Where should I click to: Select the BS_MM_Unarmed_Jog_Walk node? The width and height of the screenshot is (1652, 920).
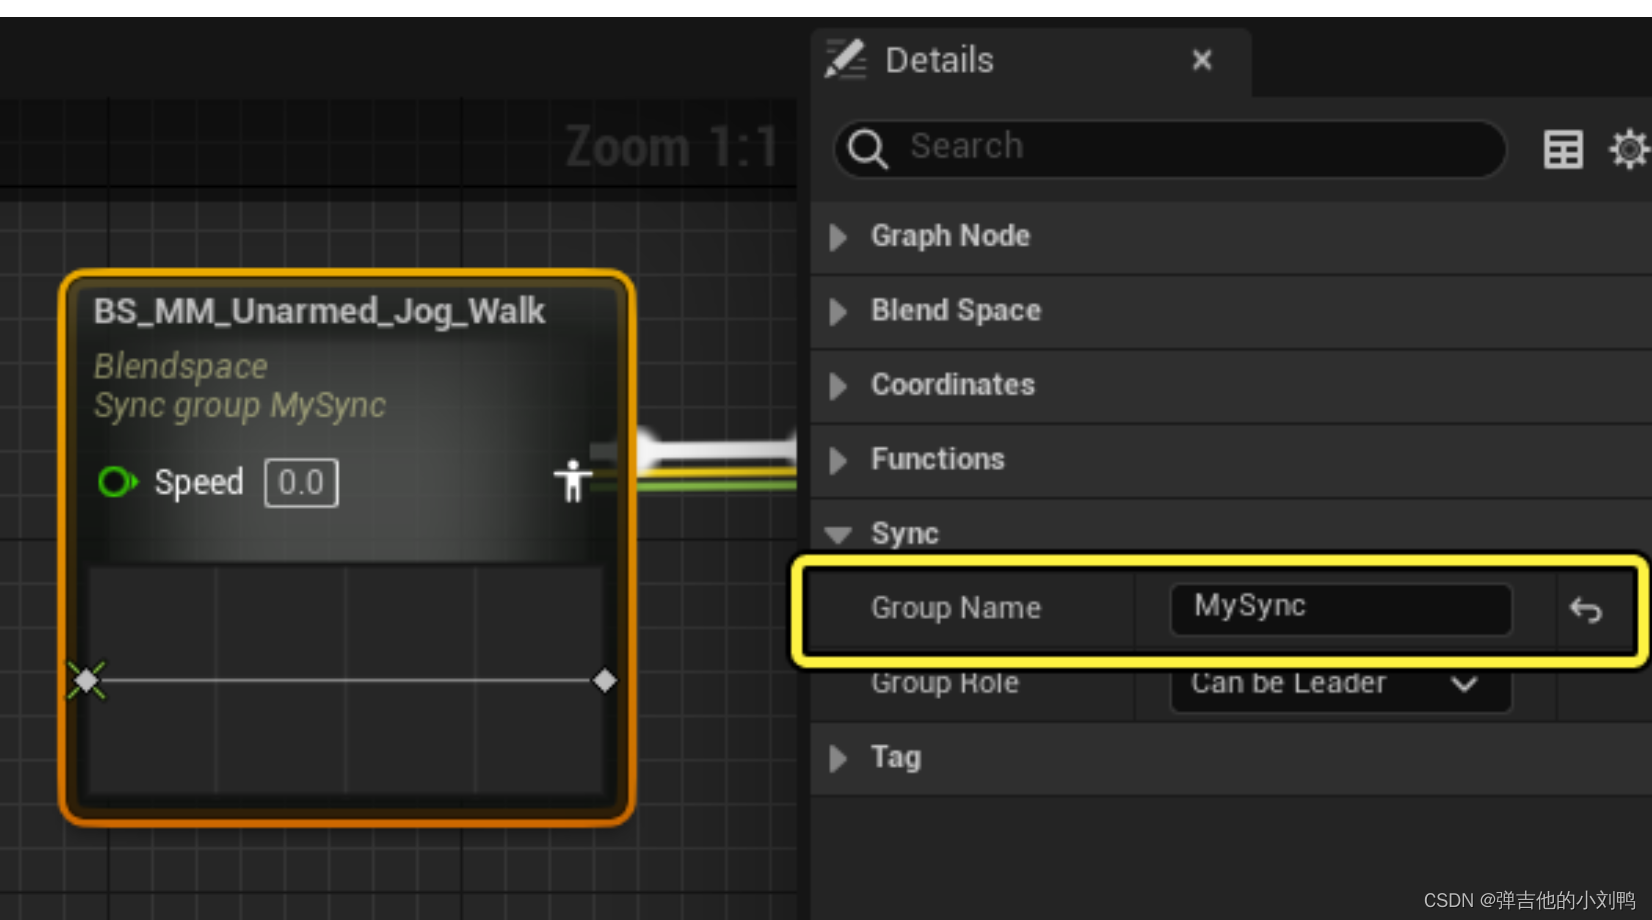(x=319, y=311)
